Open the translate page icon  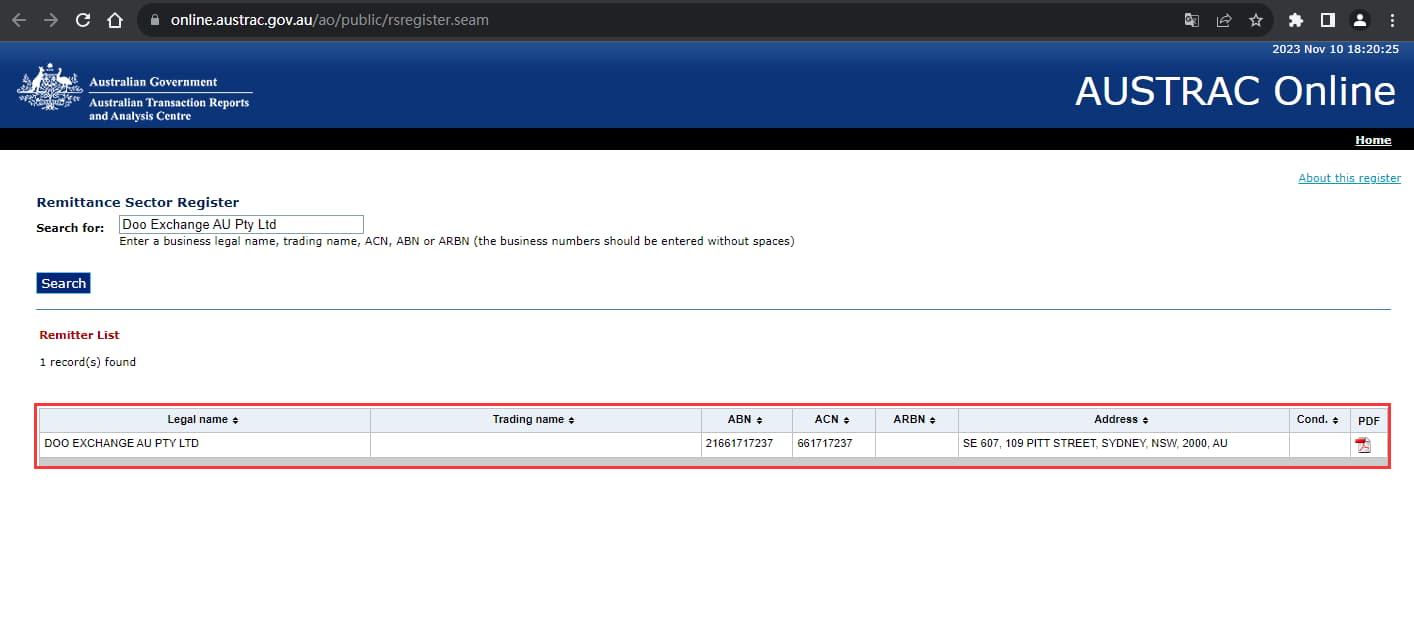(1191, 20)
